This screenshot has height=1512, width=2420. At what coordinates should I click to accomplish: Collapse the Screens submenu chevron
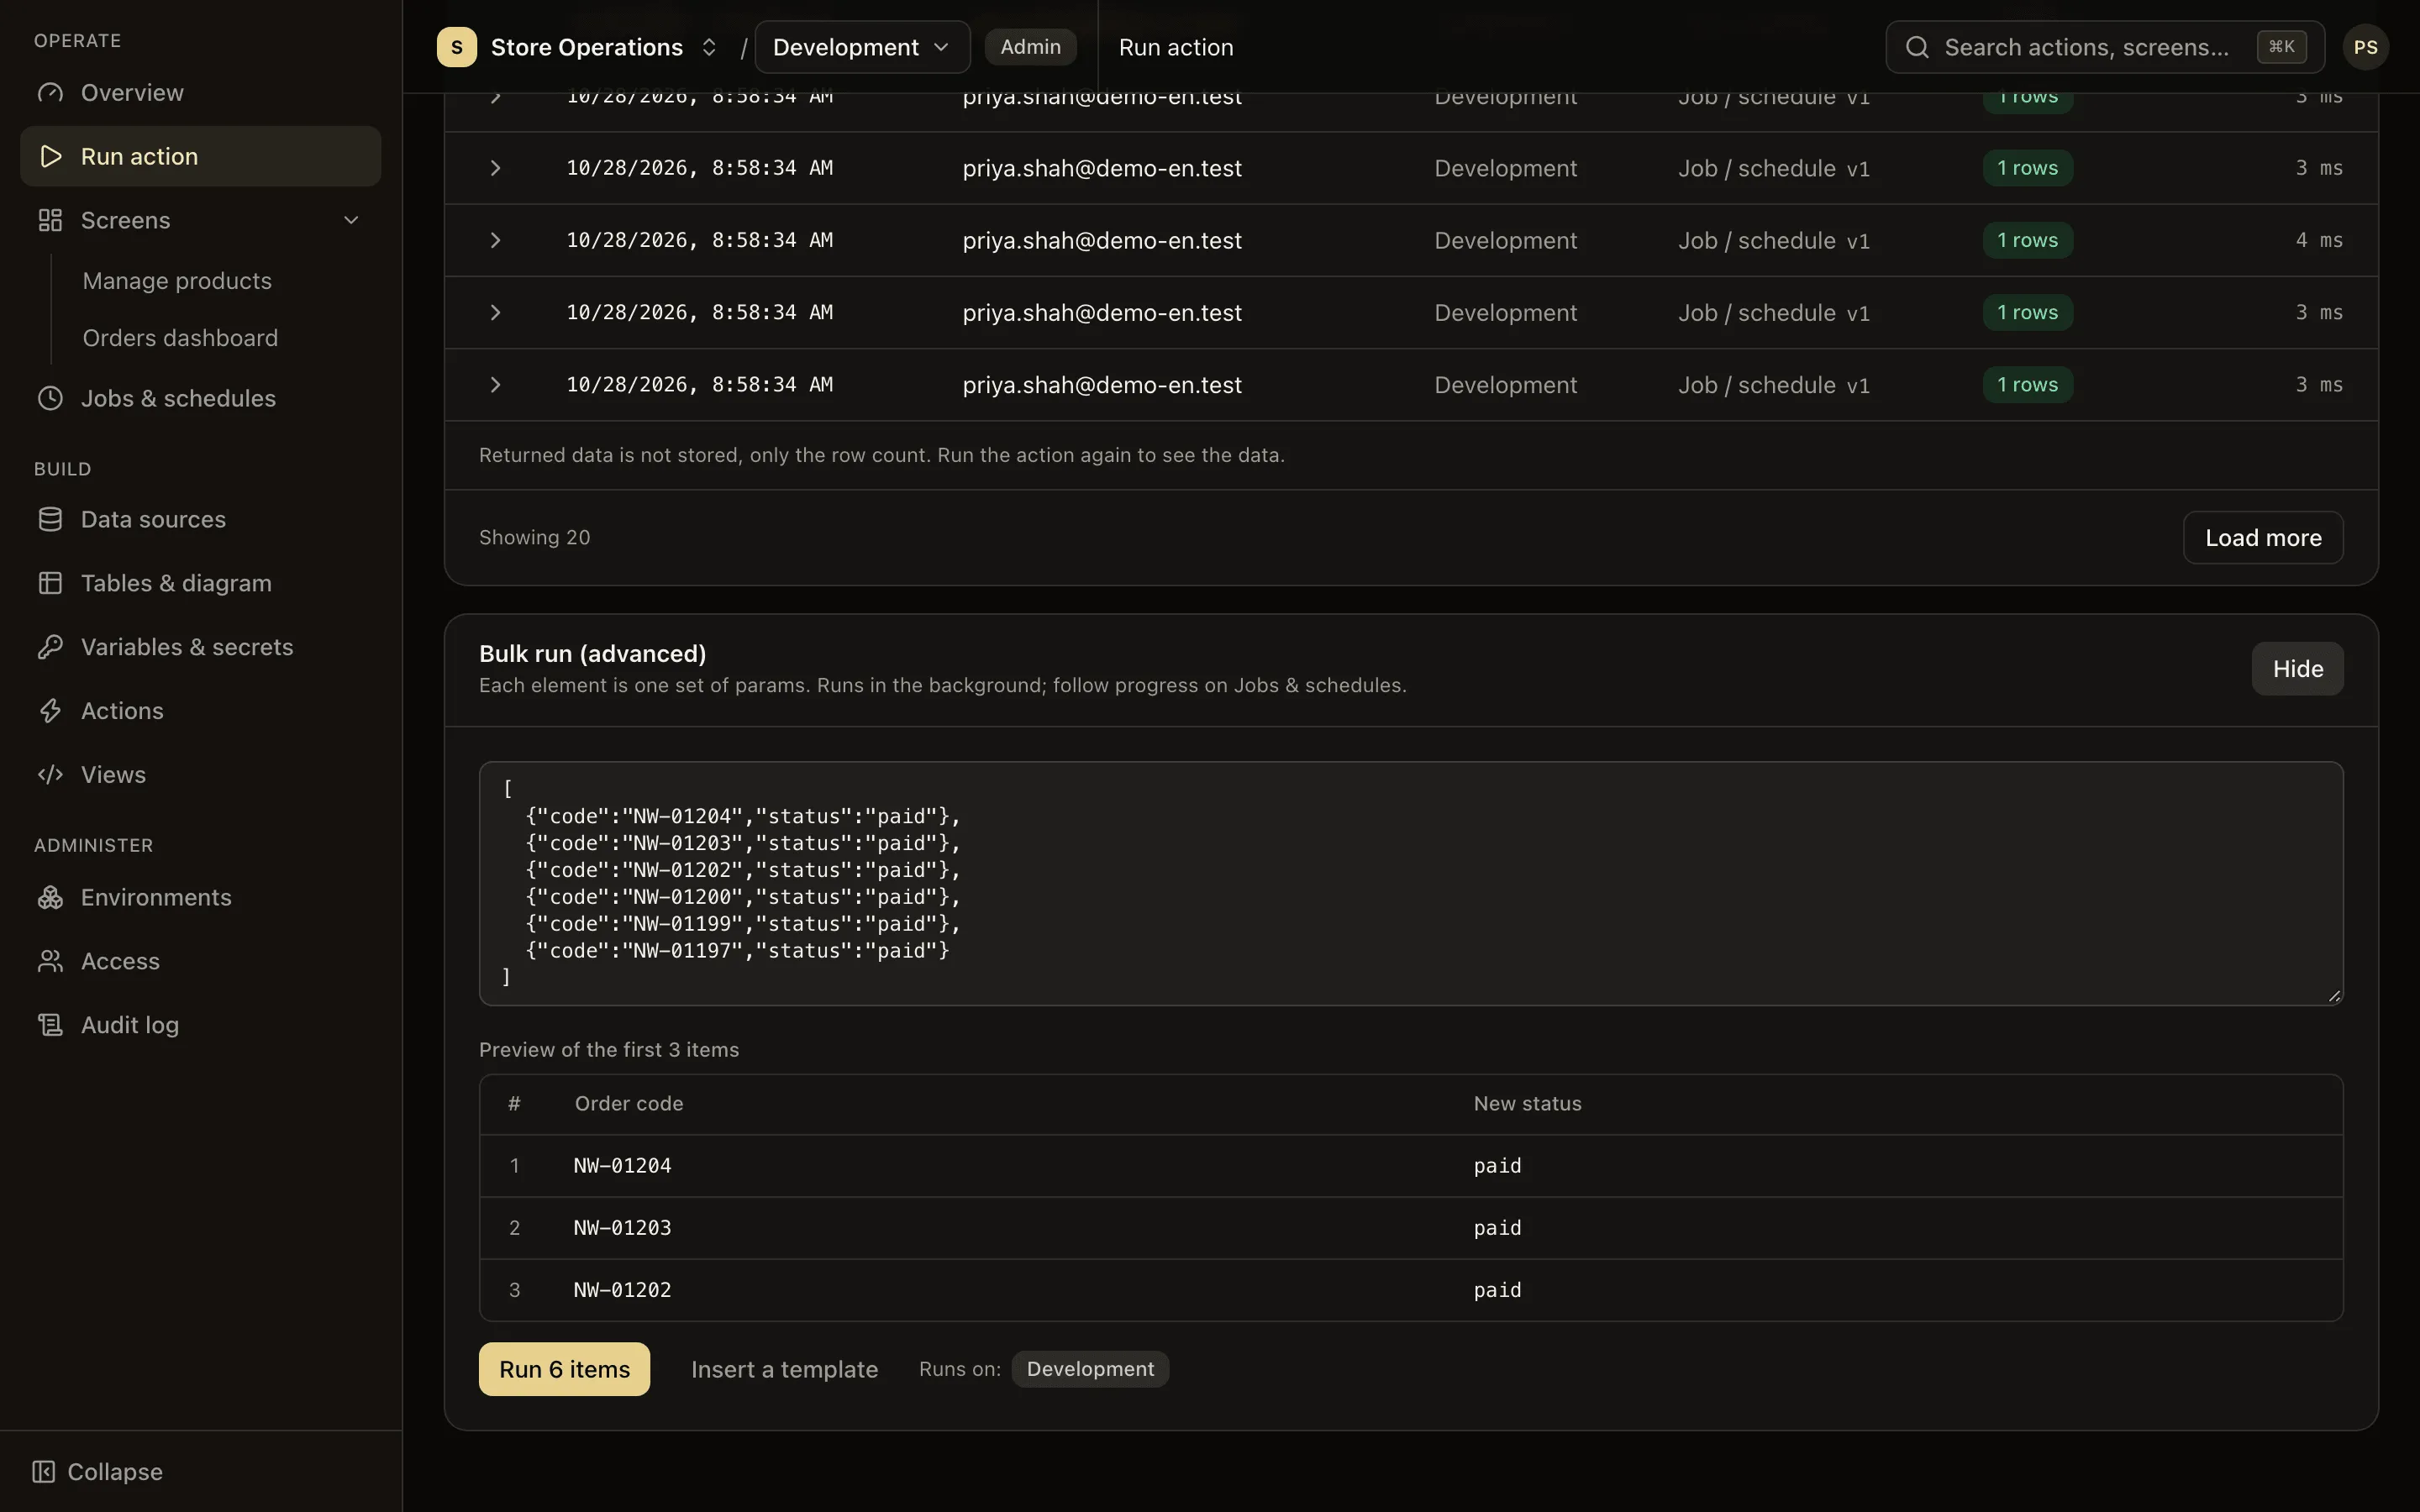pos(351,220)
